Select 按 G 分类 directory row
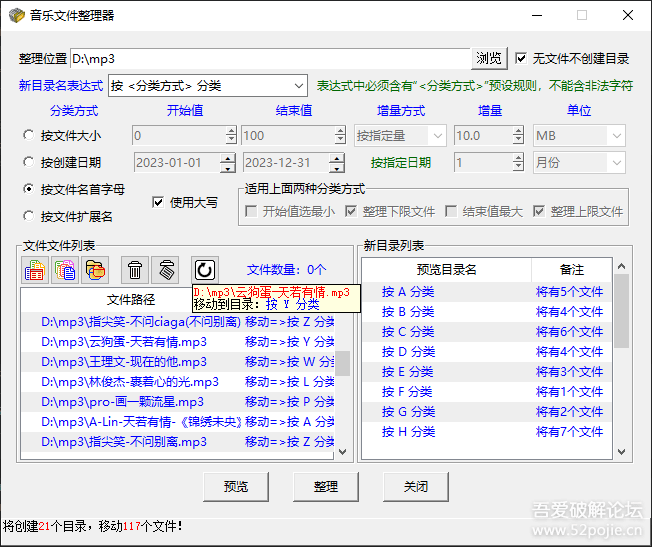Image resolution: width=652 pixels, height=547 pixels. [487, 411]
